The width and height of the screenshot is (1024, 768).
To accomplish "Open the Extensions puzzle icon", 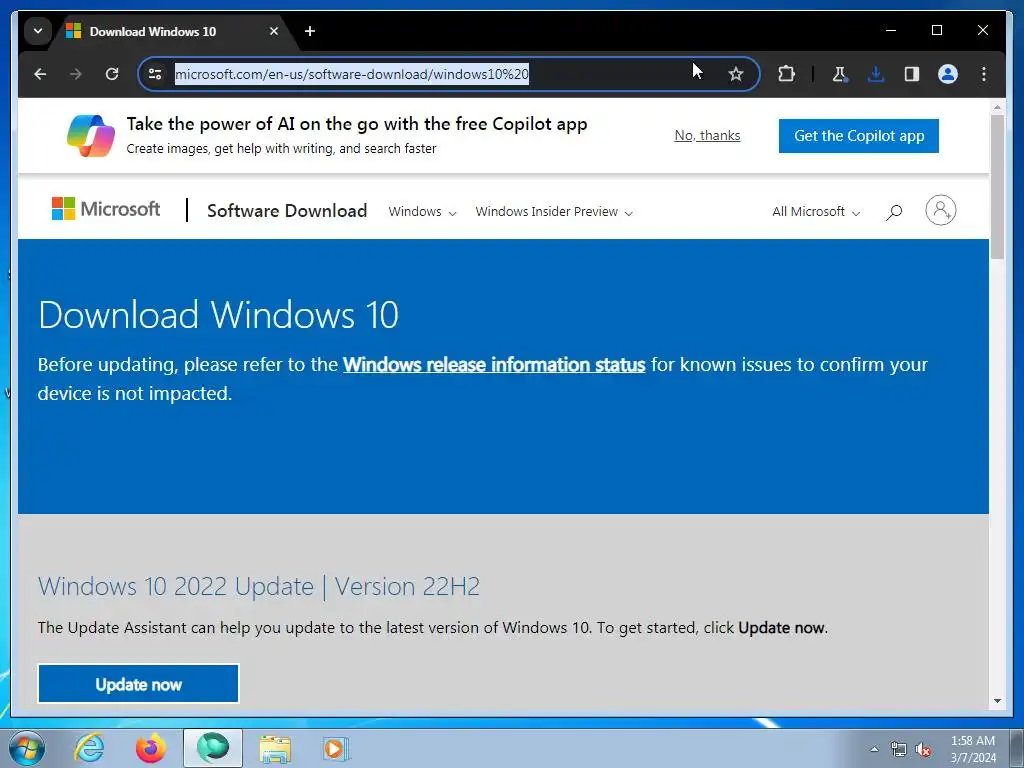I will pos(786,74).
